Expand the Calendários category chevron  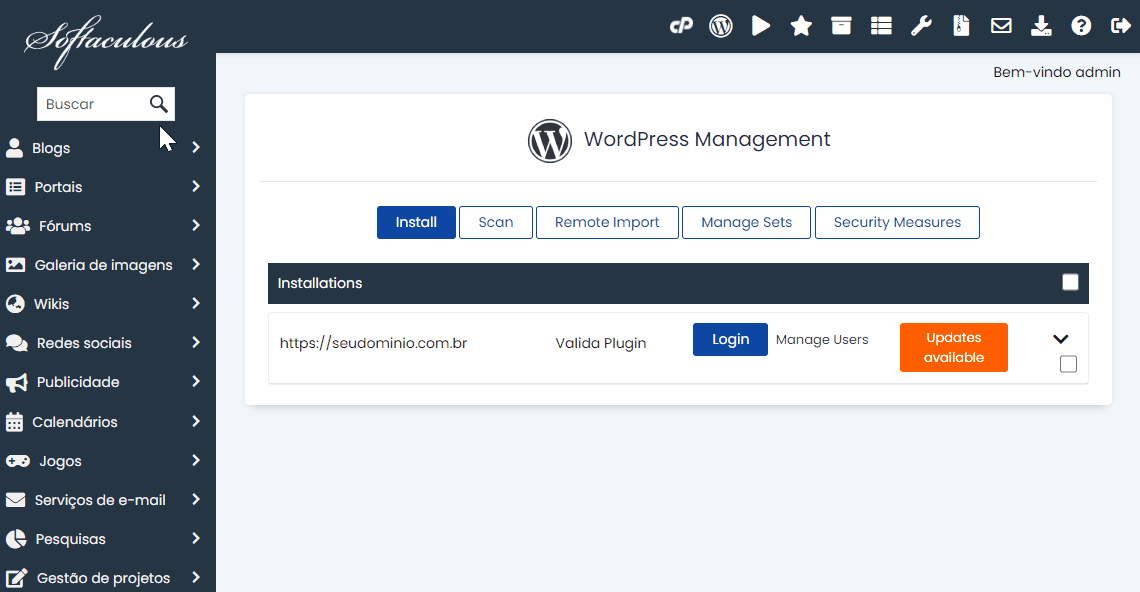[196, 421]
